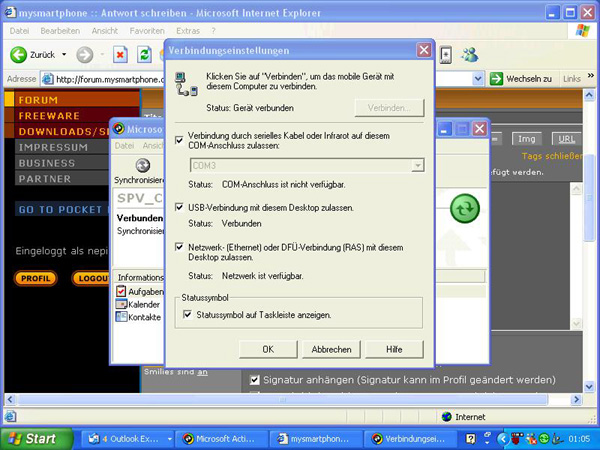Expand hidden tray icons arrow
The width and height of the screenshot is (600, 450).
pos(503,439)
